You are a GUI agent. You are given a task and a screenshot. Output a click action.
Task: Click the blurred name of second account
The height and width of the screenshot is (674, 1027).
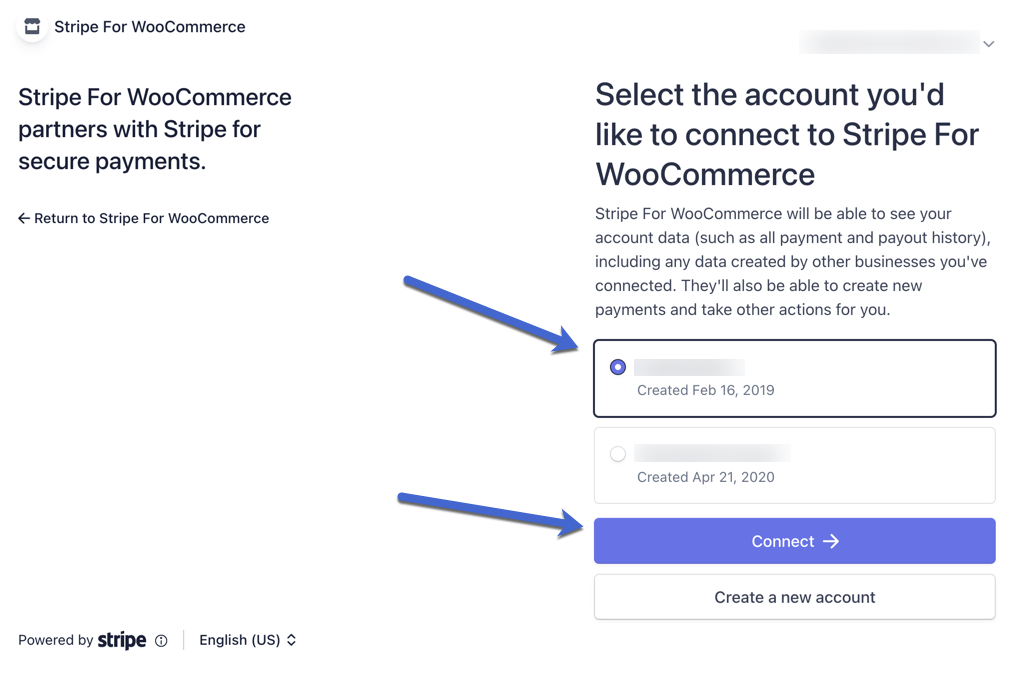[x=712, y=453]
